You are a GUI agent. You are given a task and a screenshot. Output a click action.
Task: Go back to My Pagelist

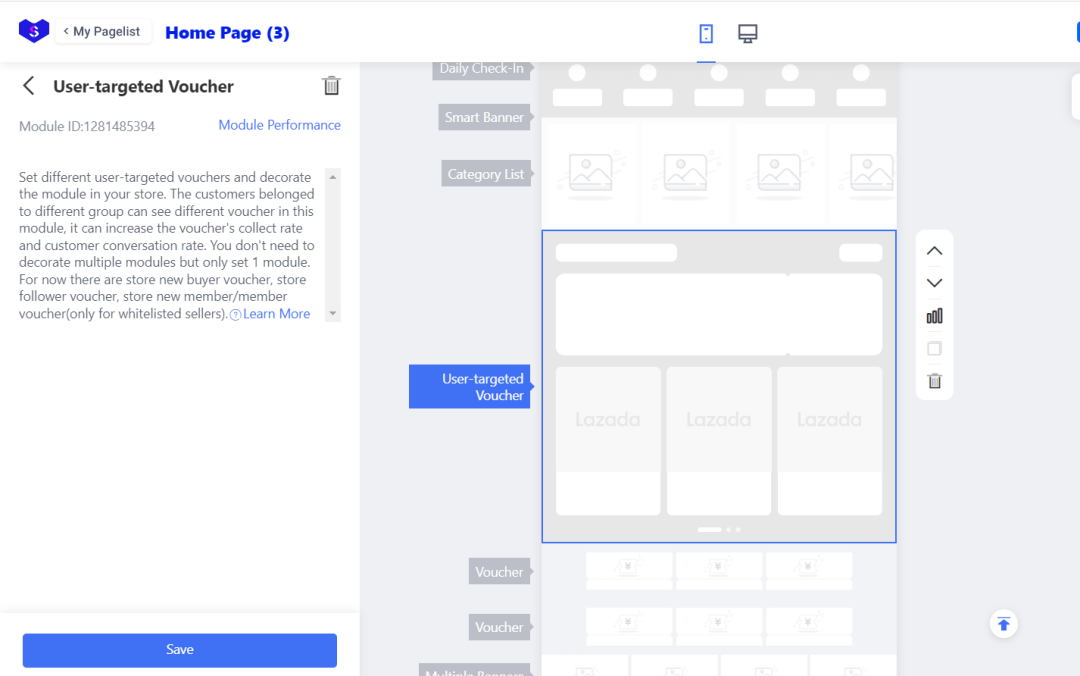(103, 32)
